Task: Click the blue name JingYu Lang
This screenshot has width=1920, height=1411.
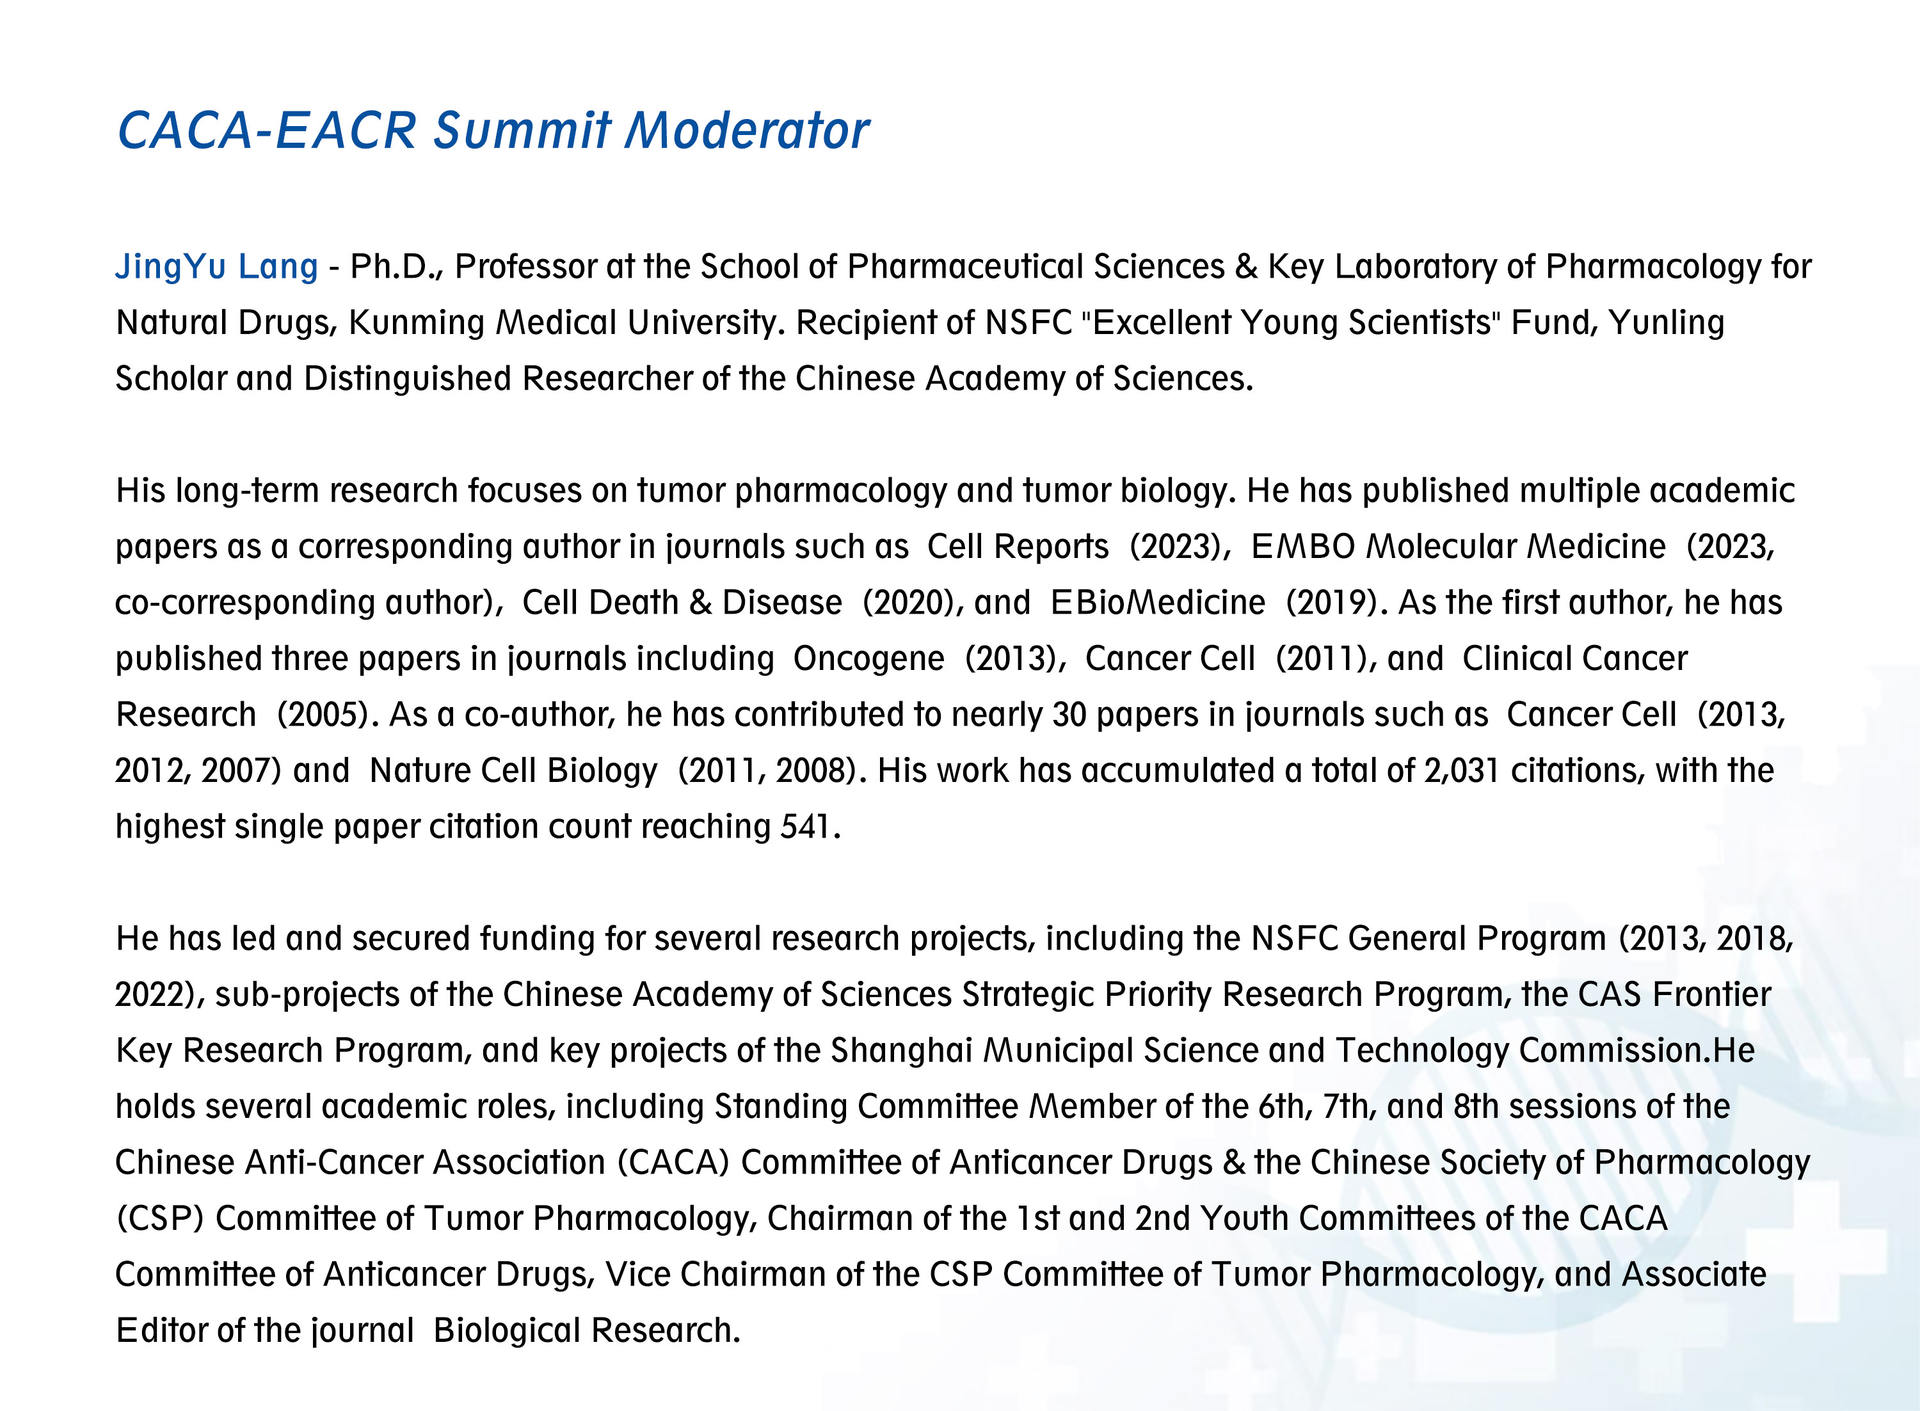Action: [216, 267]
